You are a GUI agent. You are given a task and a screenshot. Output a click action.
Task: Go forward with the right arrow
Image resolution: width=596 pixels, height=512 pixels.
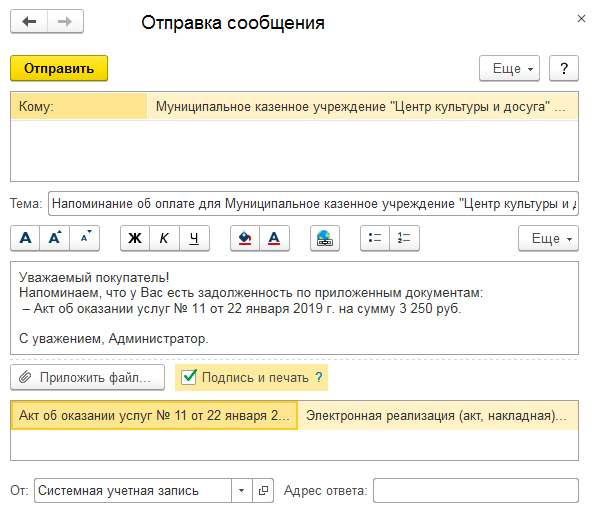click(65, 22)
